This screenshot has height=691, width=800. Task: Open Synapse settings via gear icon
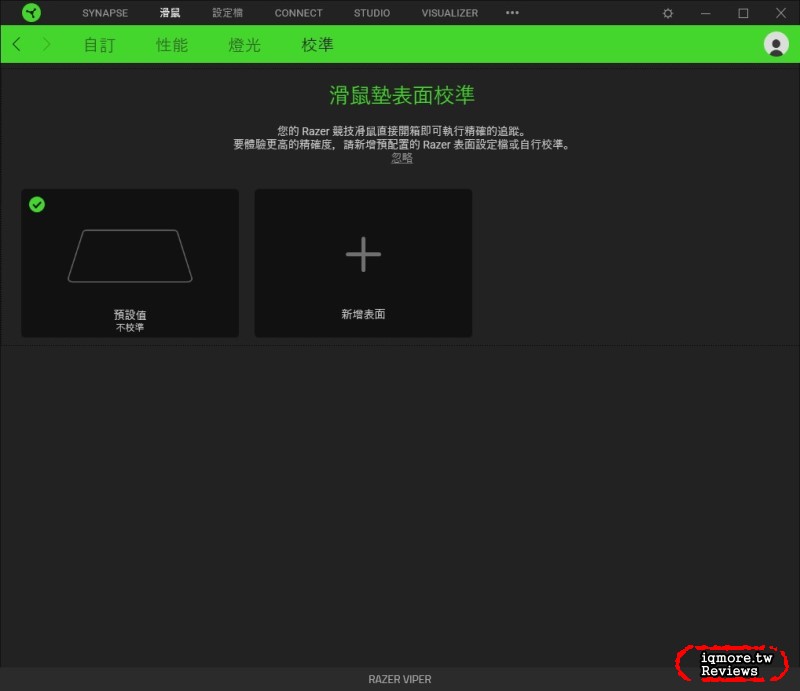(666, 13)
